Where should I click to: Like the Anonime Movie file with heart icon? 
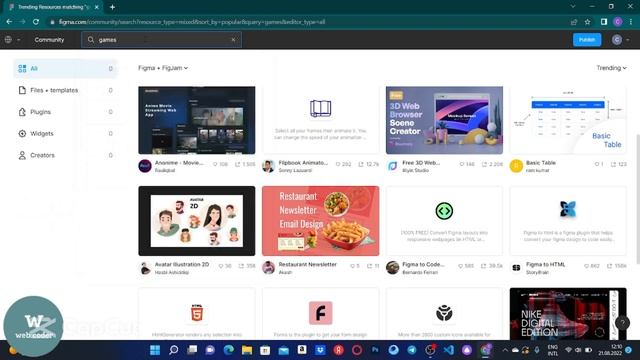[215, 164]
